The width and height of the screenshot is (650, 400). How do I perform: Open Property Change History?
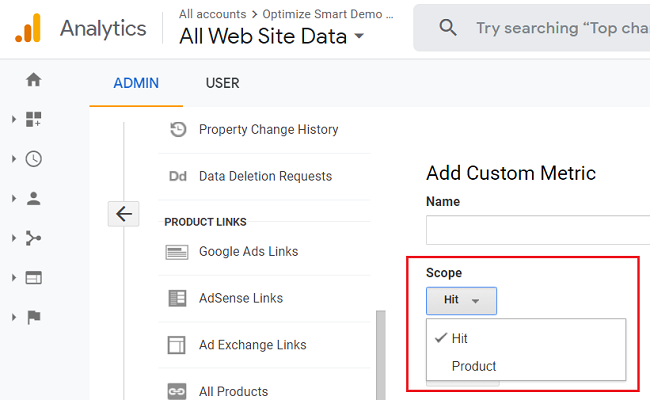pos(268,129)
